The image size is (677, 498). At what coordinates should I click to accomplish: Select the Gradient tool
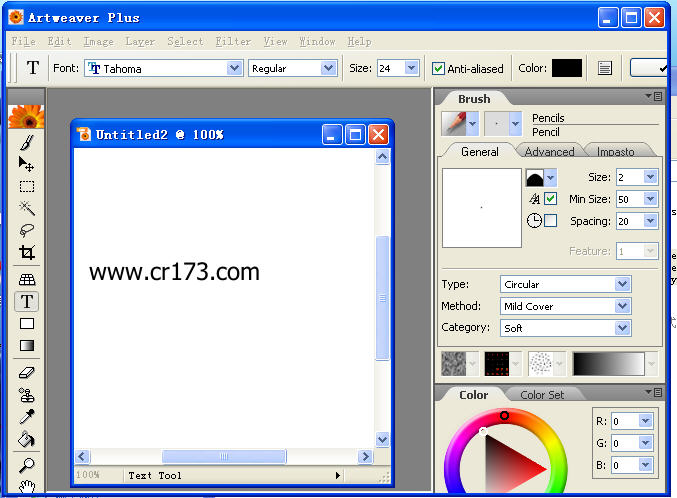click(x=26, y=346)
